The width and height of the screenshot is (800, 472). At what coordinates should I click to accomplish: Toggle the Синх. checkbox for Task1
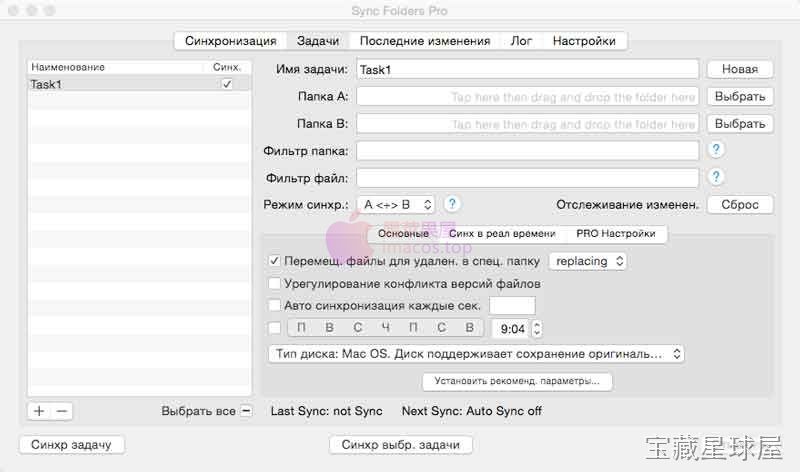[227, 84]
